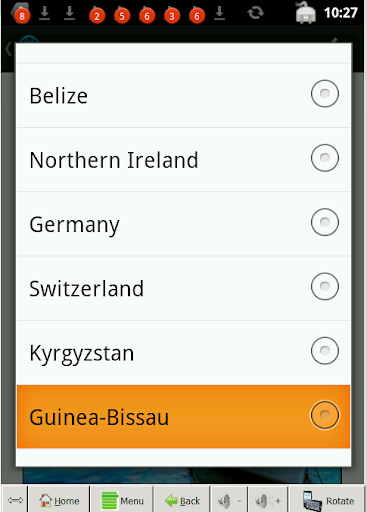Tap the Android debug icon in status bar
The height and width of the screenshot is (512, 367).
[x=305, y=13]
